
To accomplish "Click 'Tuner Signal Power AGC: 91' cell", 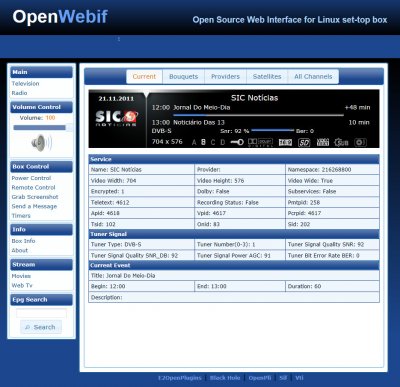I will (x=240, y=255).
